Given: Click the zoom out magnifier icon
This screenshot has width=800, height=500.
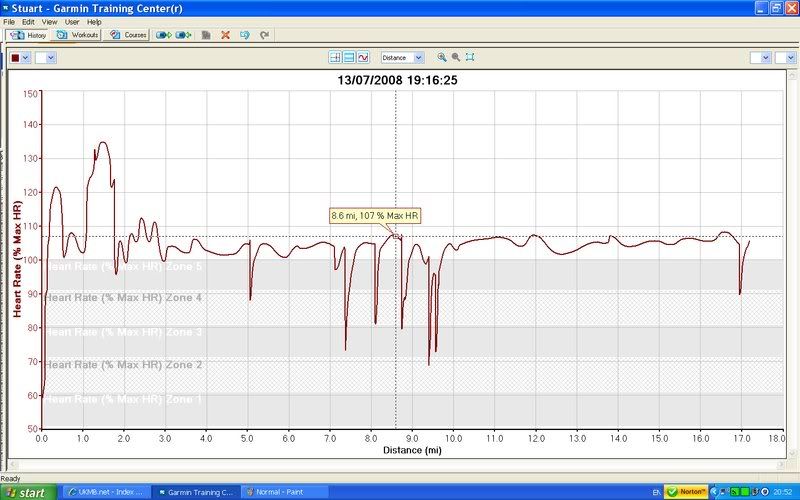Looking at the screenshot, I should pyautogui.click(x=456, y=57).
